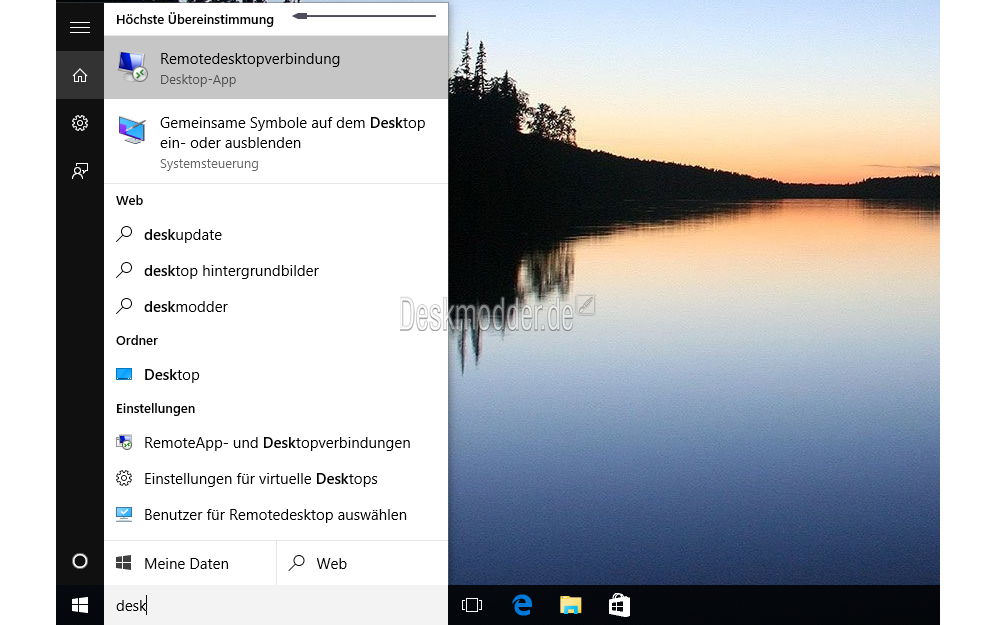993x625 pixels.
Task: Click the Web section heading
Action: pyautogui.click(x=130, y=201)
